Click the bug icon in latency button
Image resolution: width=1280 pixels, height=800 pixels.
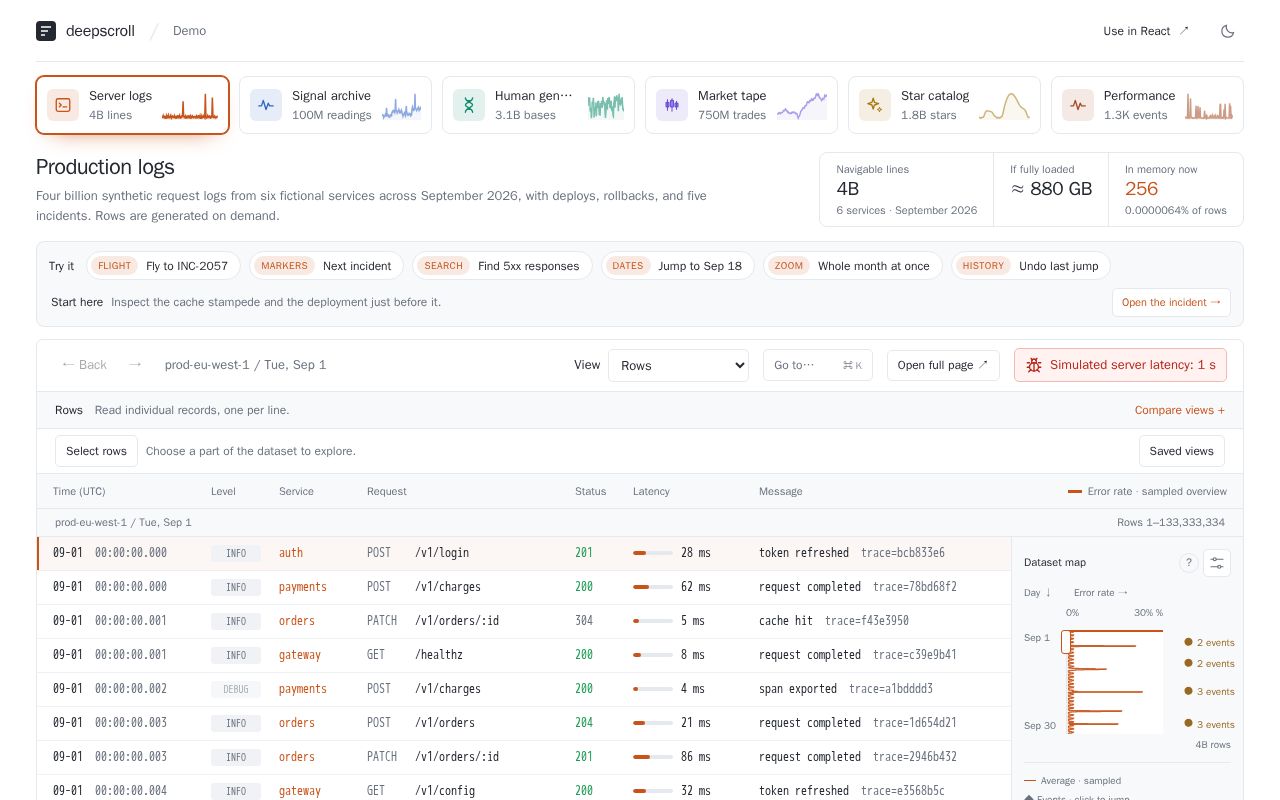pos(1034,365)
